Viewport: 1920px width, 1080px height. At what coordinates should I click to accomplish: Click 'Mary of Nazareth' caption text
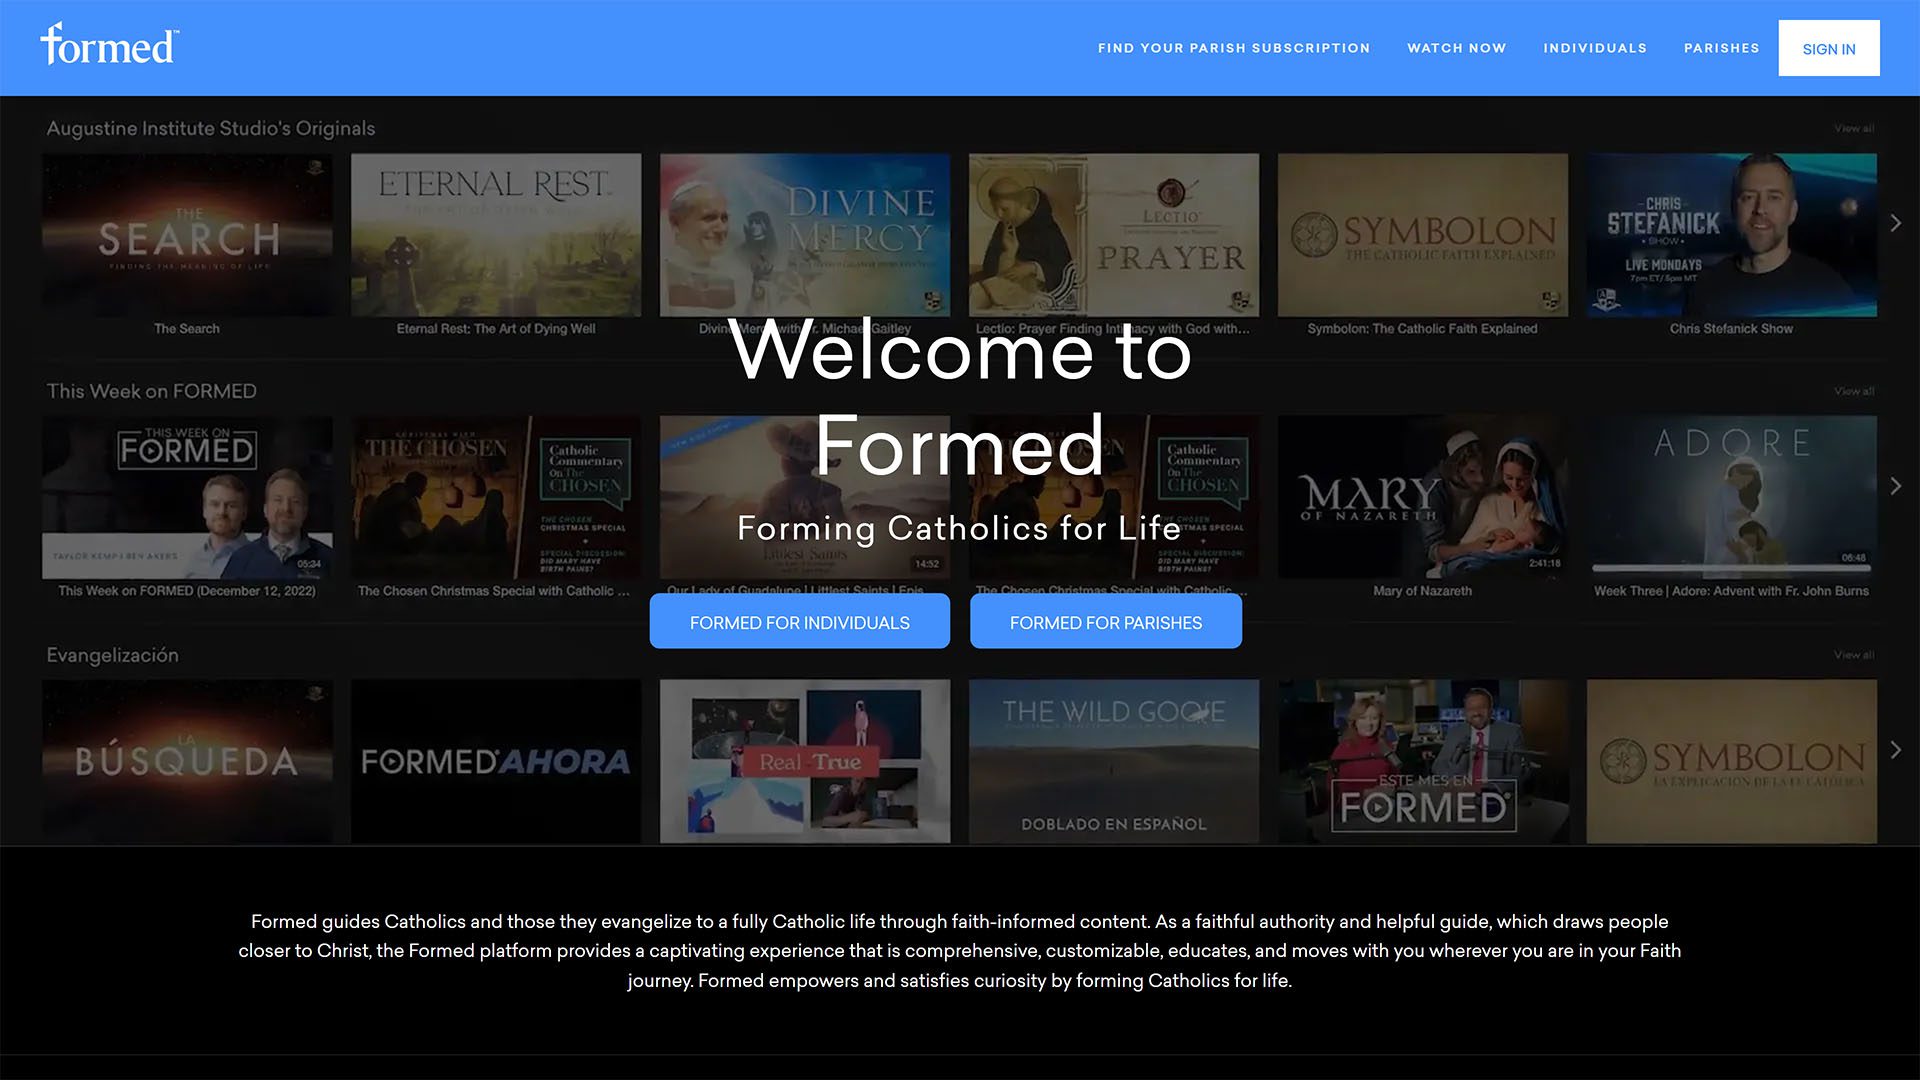click(x=1422, y=591)
